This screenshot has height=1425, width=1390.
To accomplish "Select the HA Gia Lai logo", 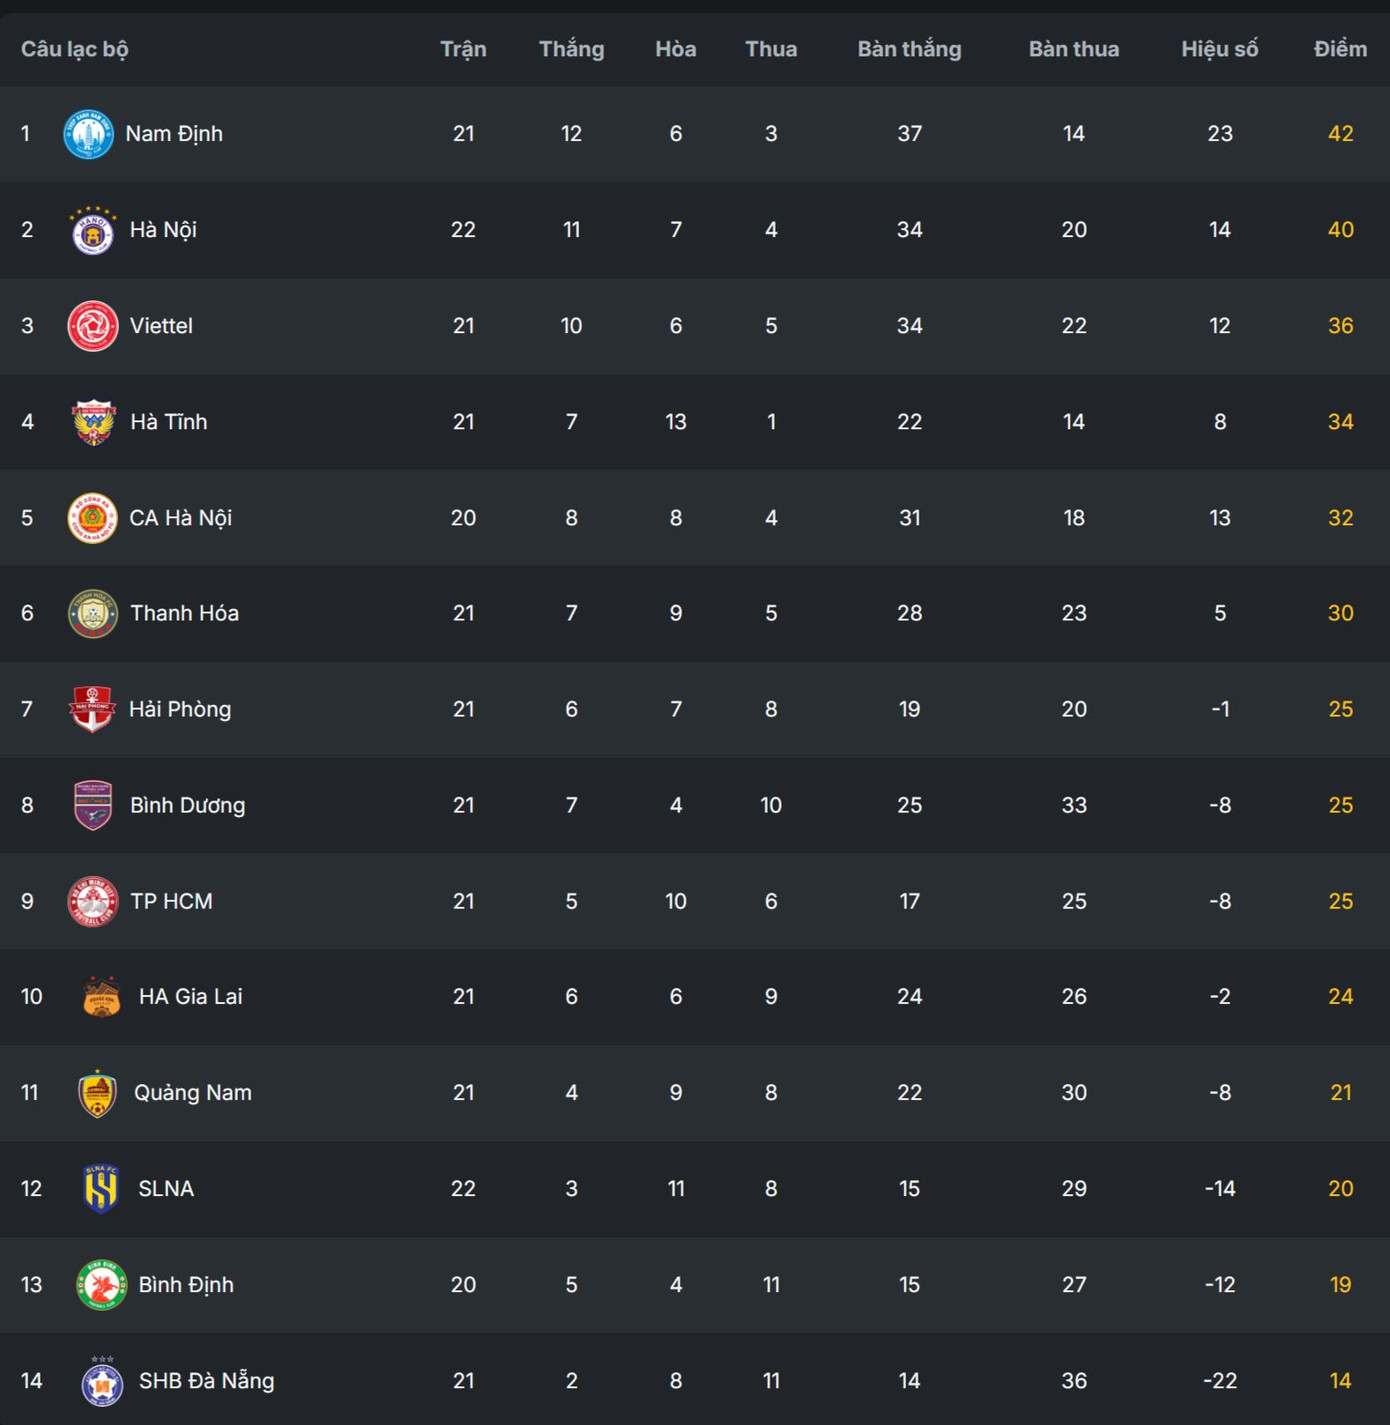I will pos(101,997).
